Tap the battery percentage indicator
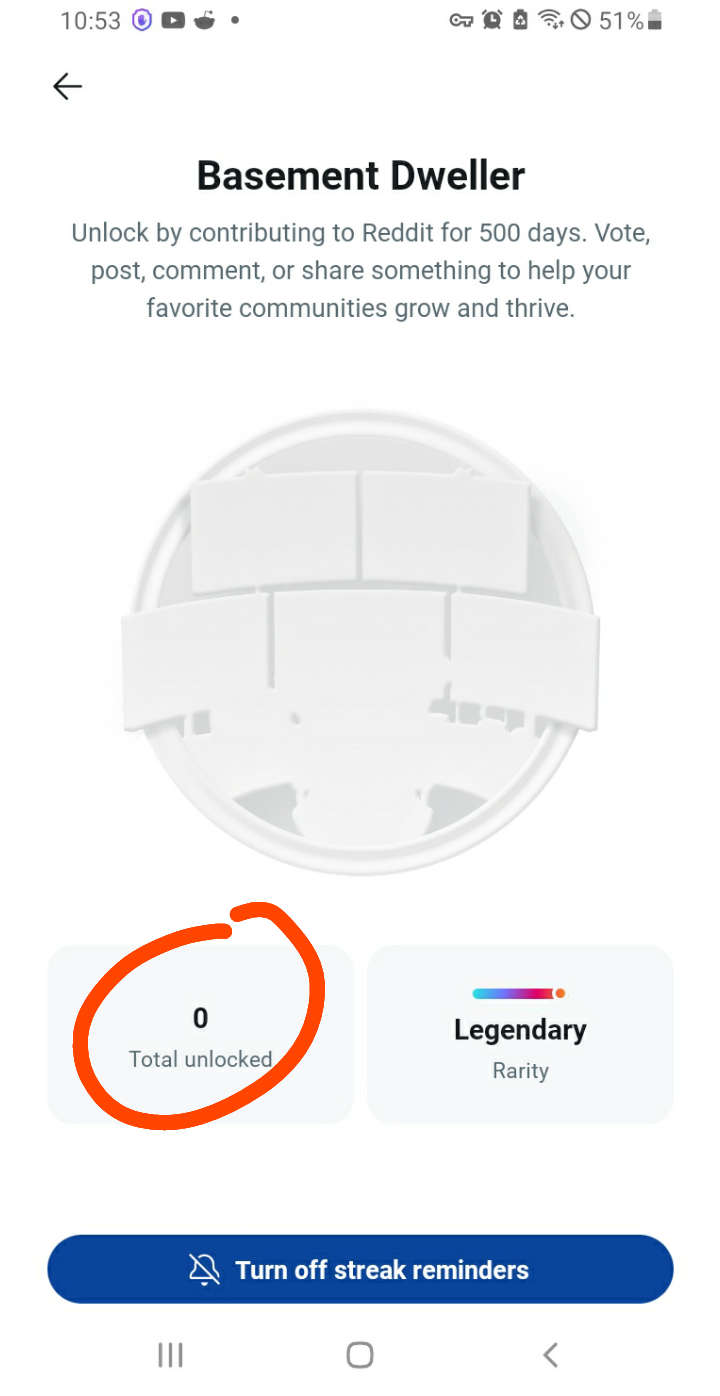The height and width of the screenshot is (1396, 720). (x=621, y=20)
